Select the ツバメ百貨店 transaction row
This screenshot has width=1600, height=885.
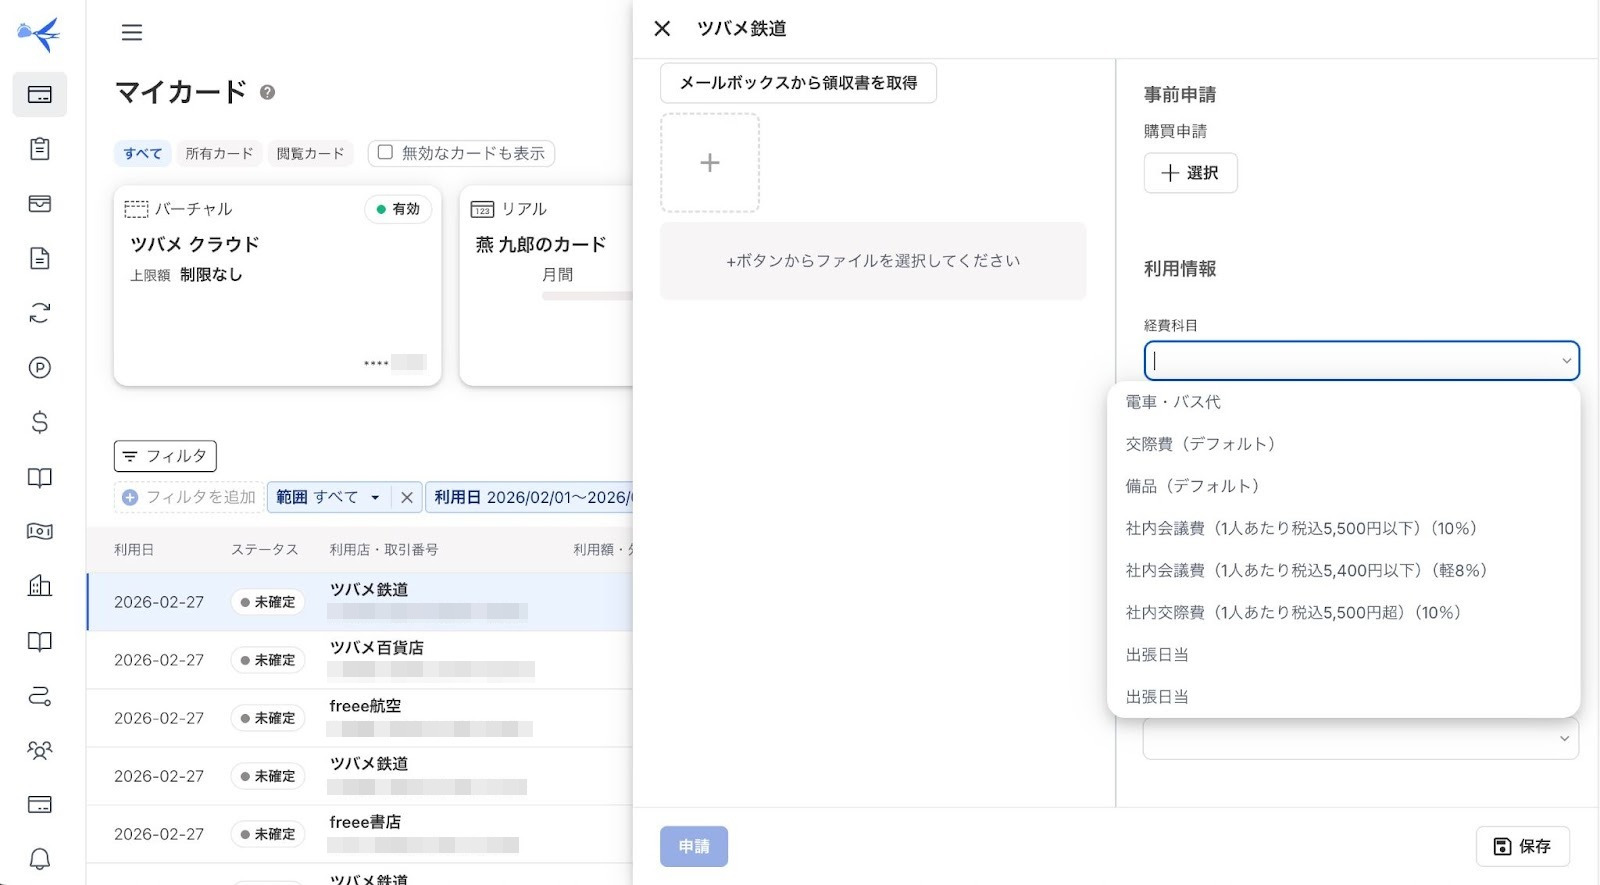pos(360,660)
